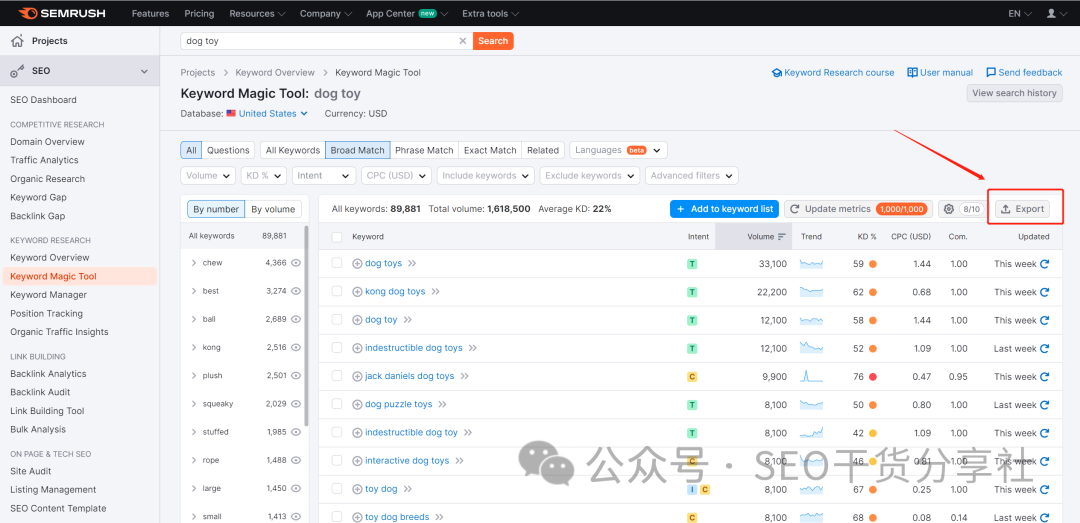Refresh metrics for dog puzzle toys row
The height and width of the screenshot is (523, 1080).
[x=1044, y=405]
